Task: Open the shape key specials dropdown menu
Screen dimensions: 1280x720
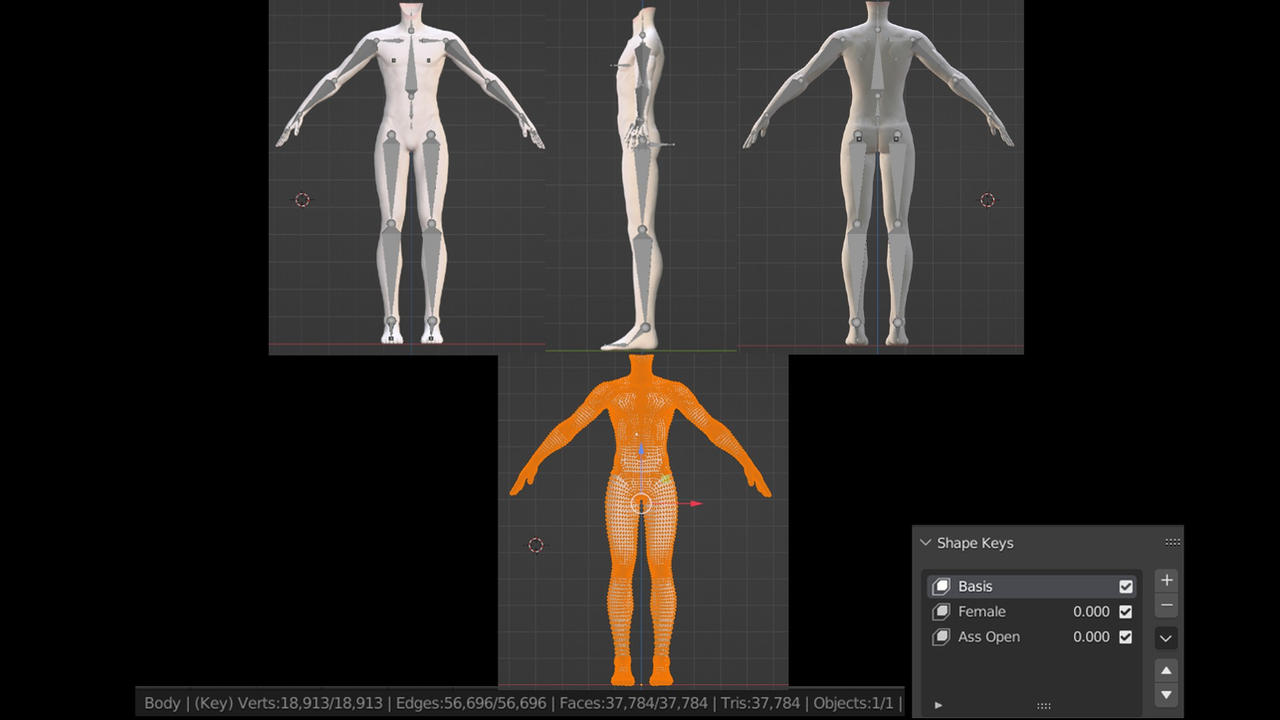Action: click(x=1166, y=638)
